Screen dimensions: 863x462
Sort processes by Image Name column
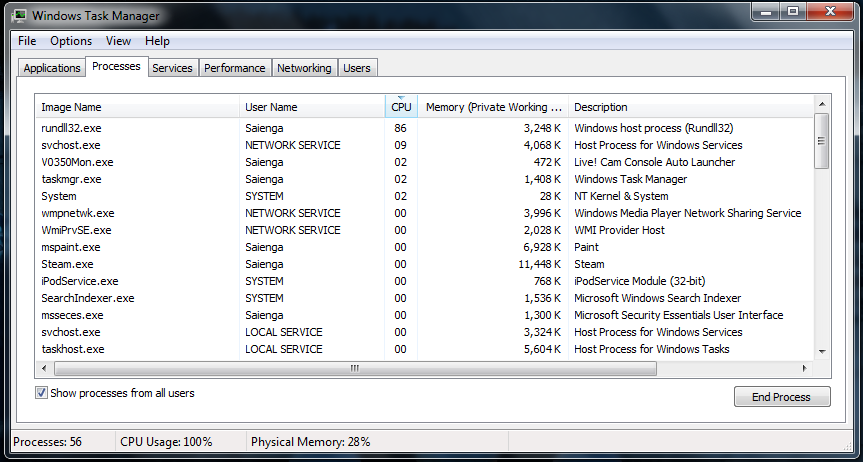tap(138, 107)
